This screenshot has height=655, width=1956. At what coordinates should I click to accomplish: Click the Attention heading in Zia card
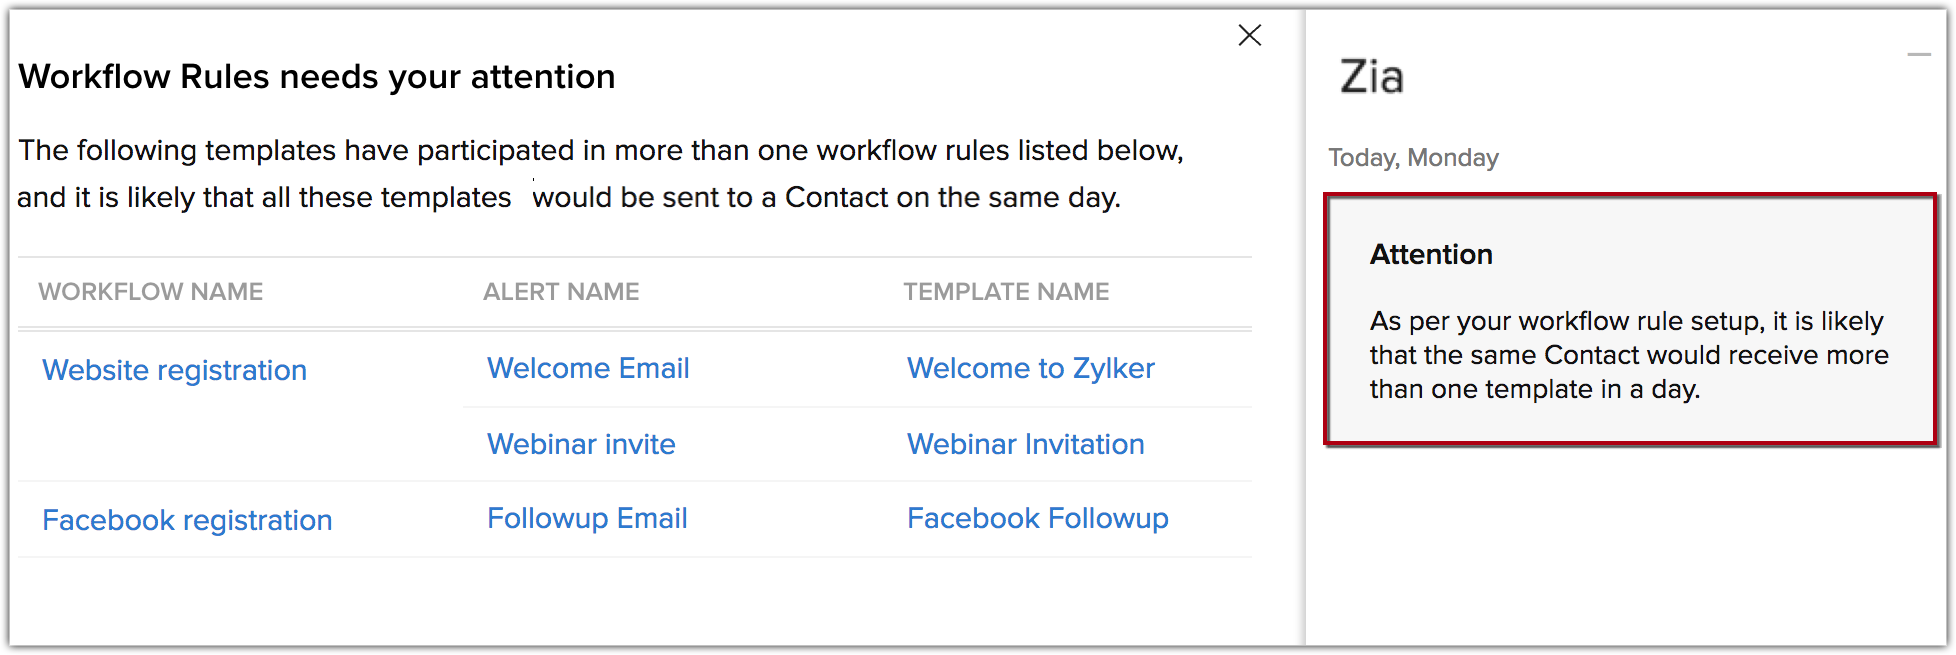click(1431, 255)
